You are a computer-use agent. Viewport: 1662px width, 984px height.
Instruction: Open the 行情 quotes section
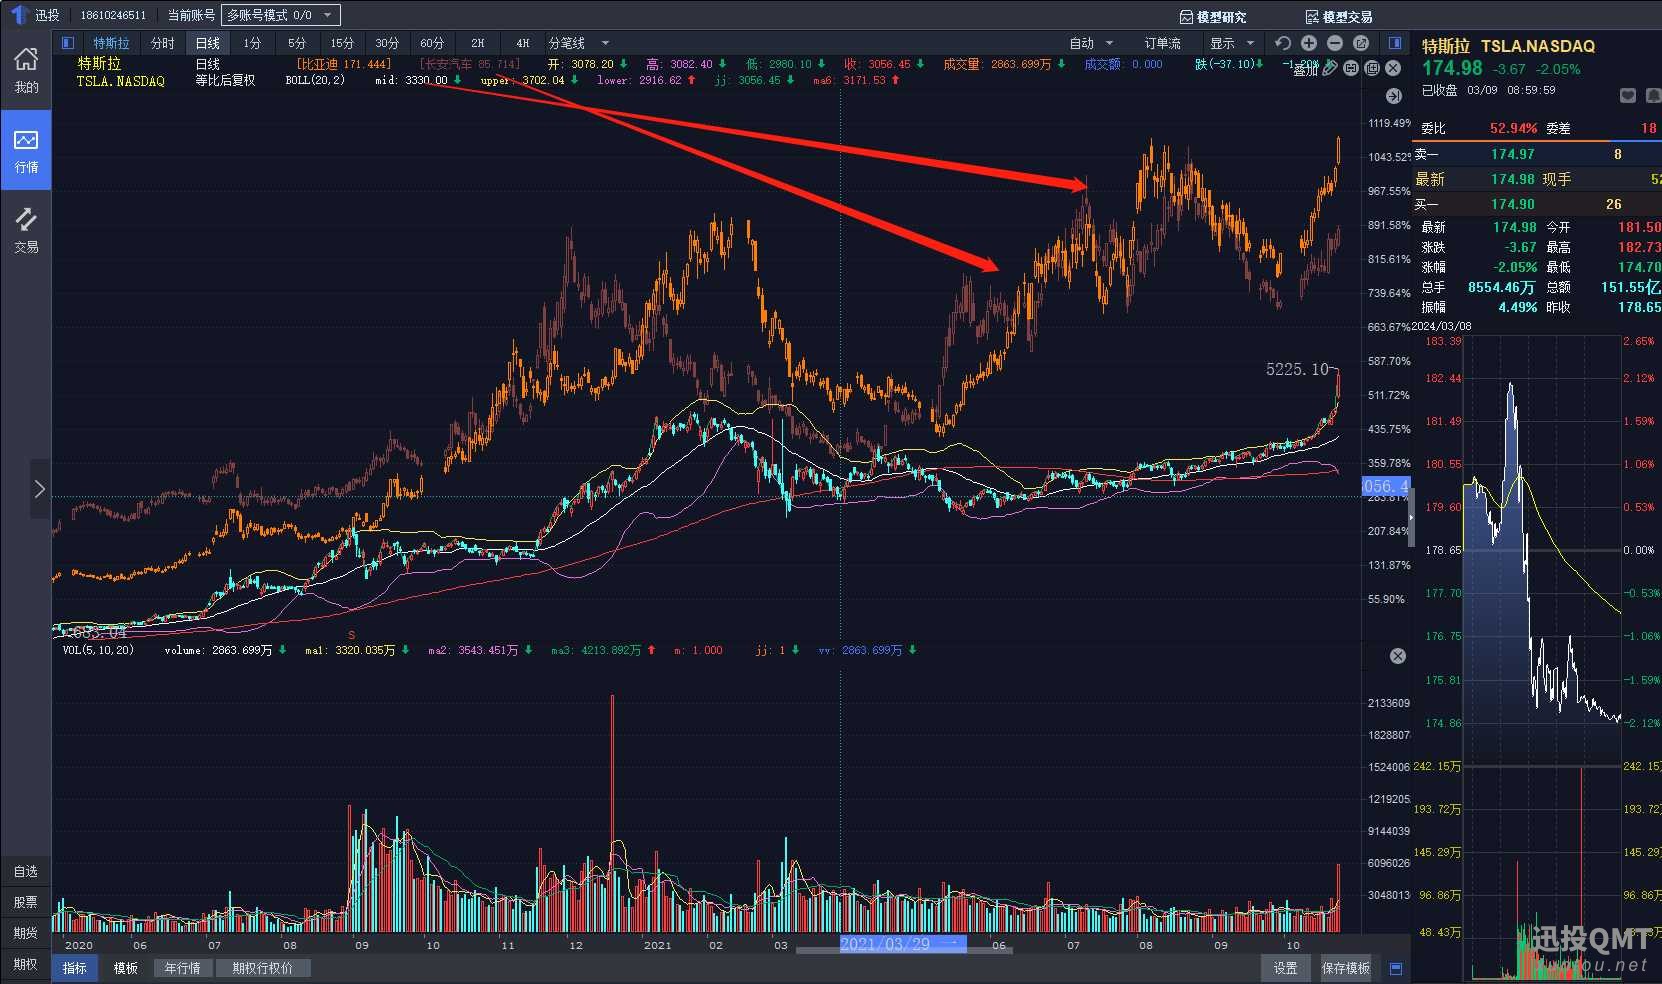(x=26, y=150)
